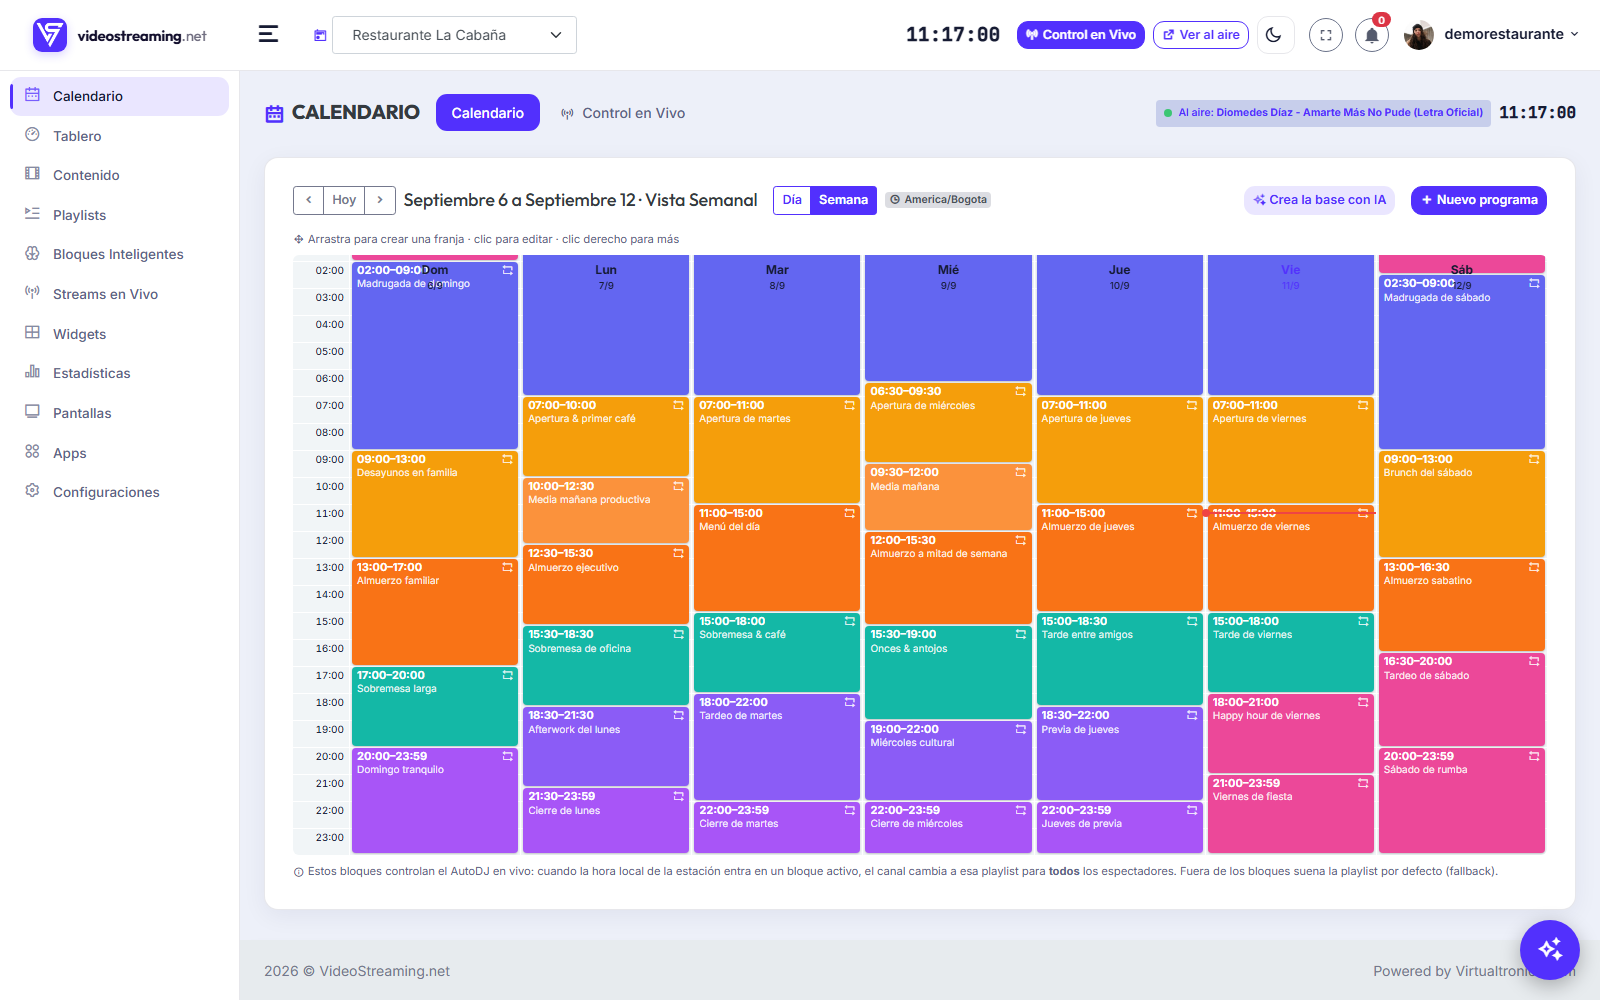Image resolution: width=1600 pixels, height=1000 pixels.
Task: Enter fullscreen mode icon
Action: tap(1326, 35)
